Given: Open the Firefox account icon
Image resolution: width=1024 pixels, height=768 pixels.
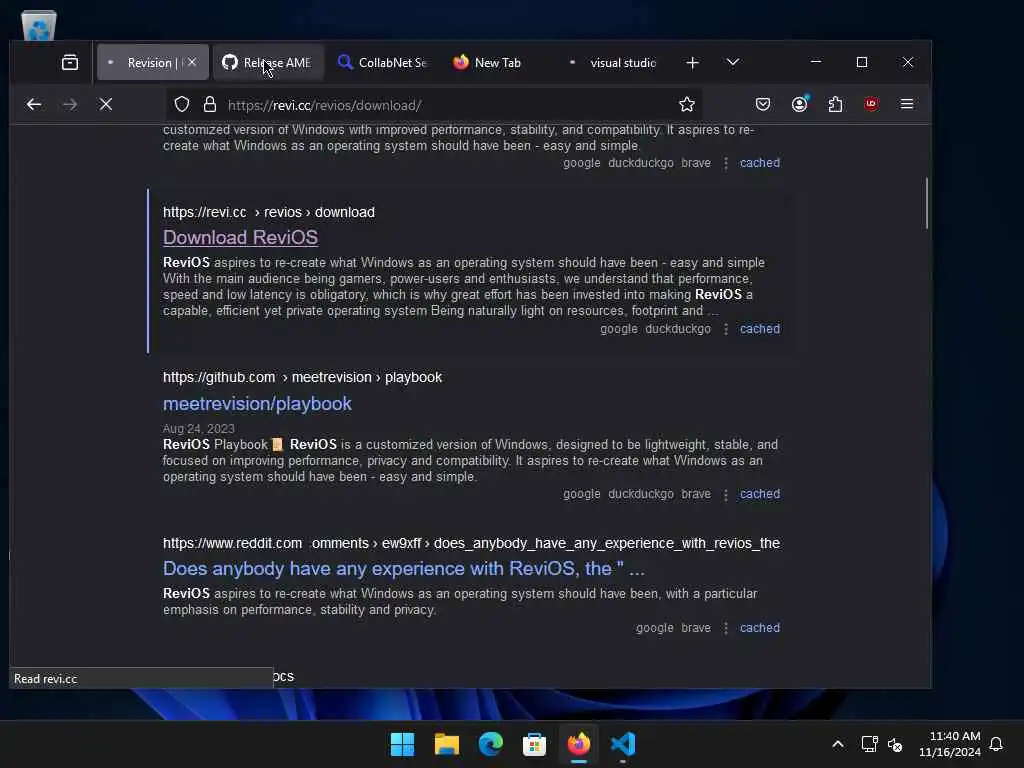Looking at the screenshot, I should 799,104.
